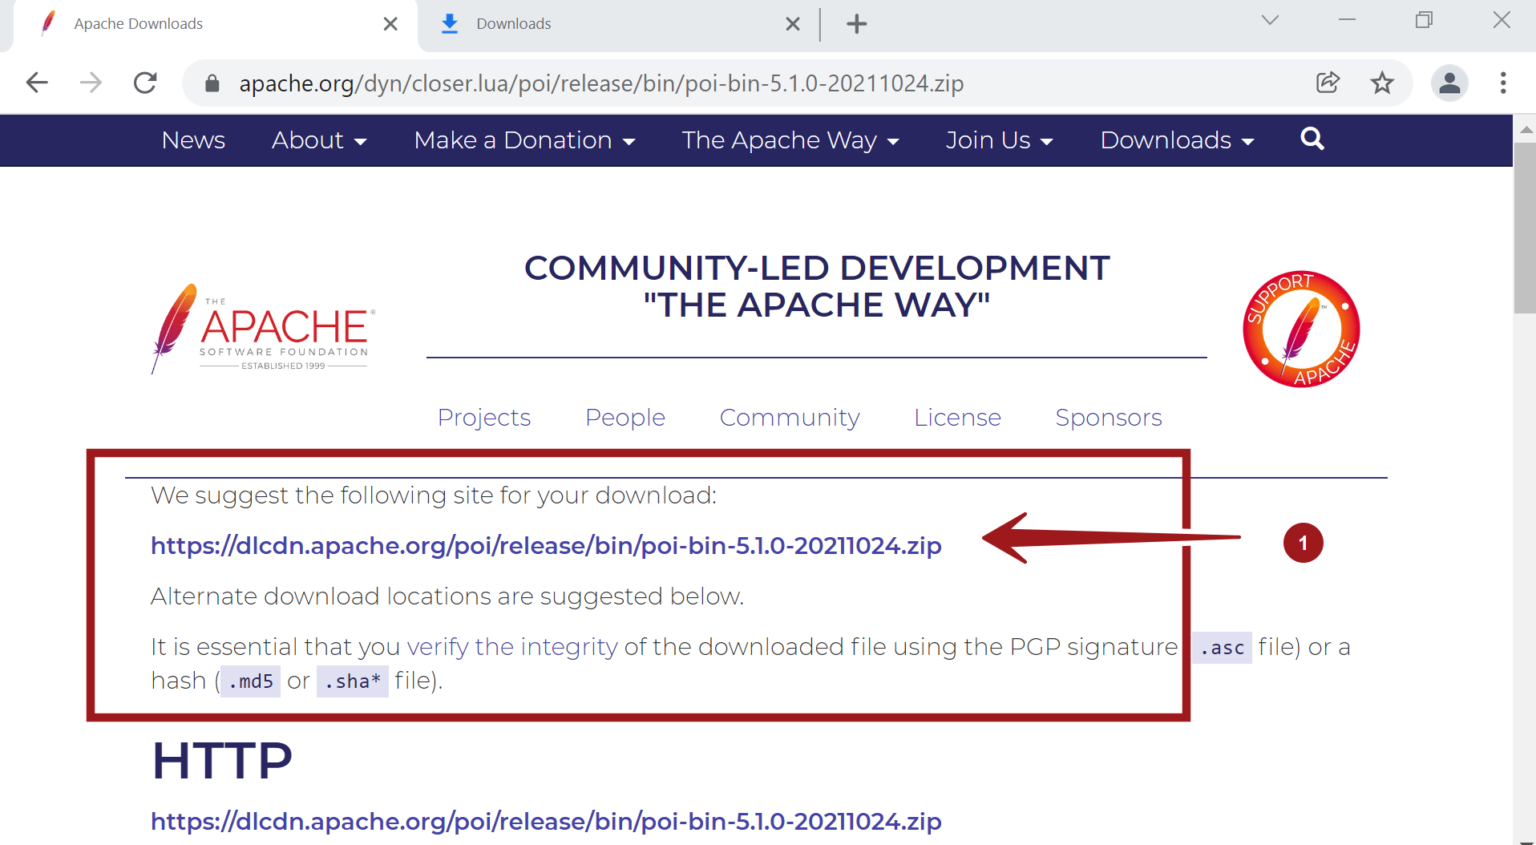Click the browser back arrow

click(x=37, y=83)
